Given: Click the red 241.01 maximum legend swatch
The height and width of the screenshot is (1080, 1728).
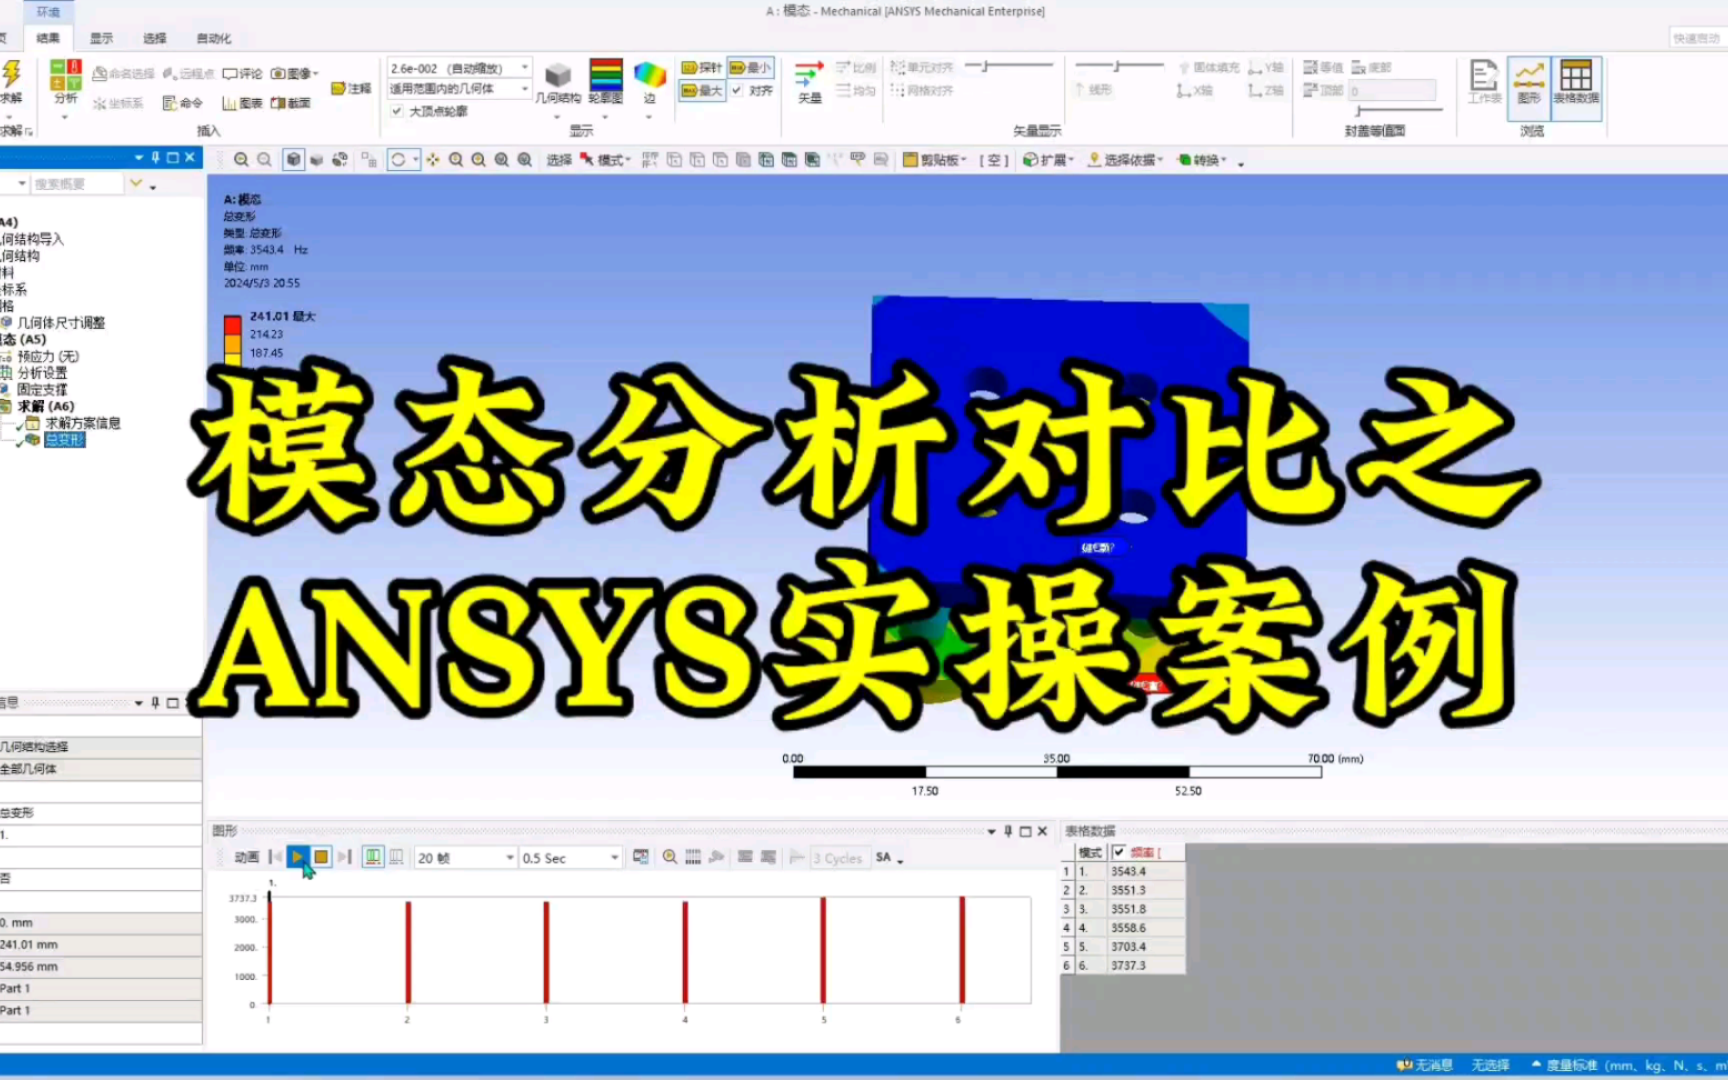Looking at the screenshot, I should point(233,324).
